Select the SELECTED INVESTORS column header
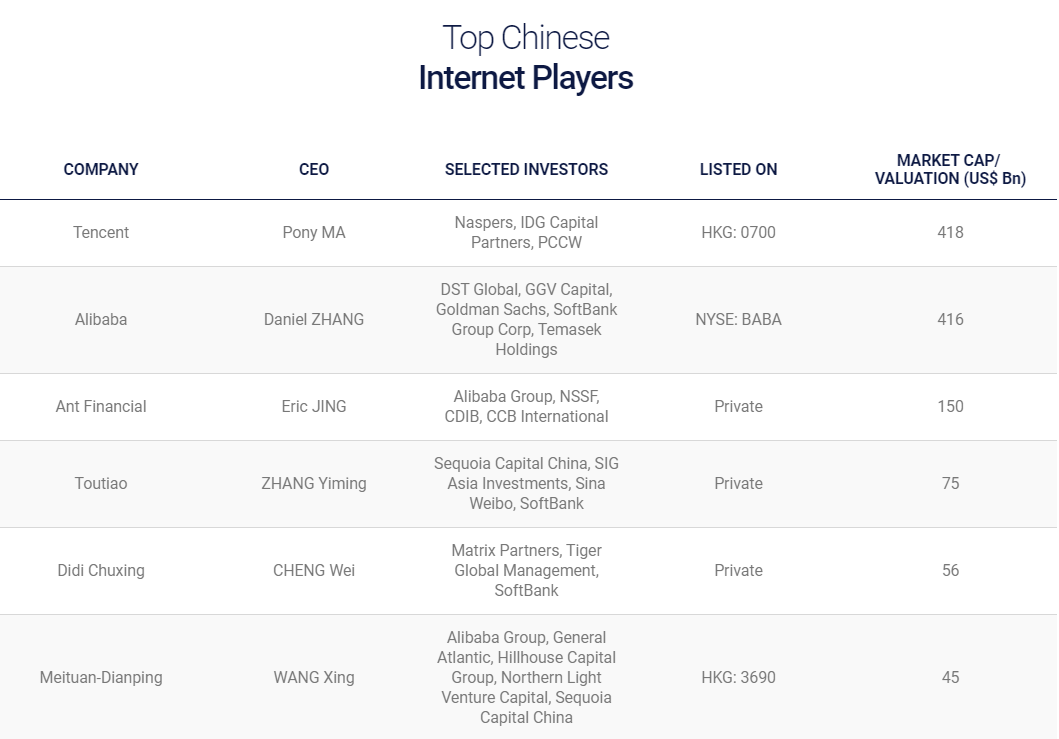This screenshot has width=1059, height=739. [x=526, y=170]
